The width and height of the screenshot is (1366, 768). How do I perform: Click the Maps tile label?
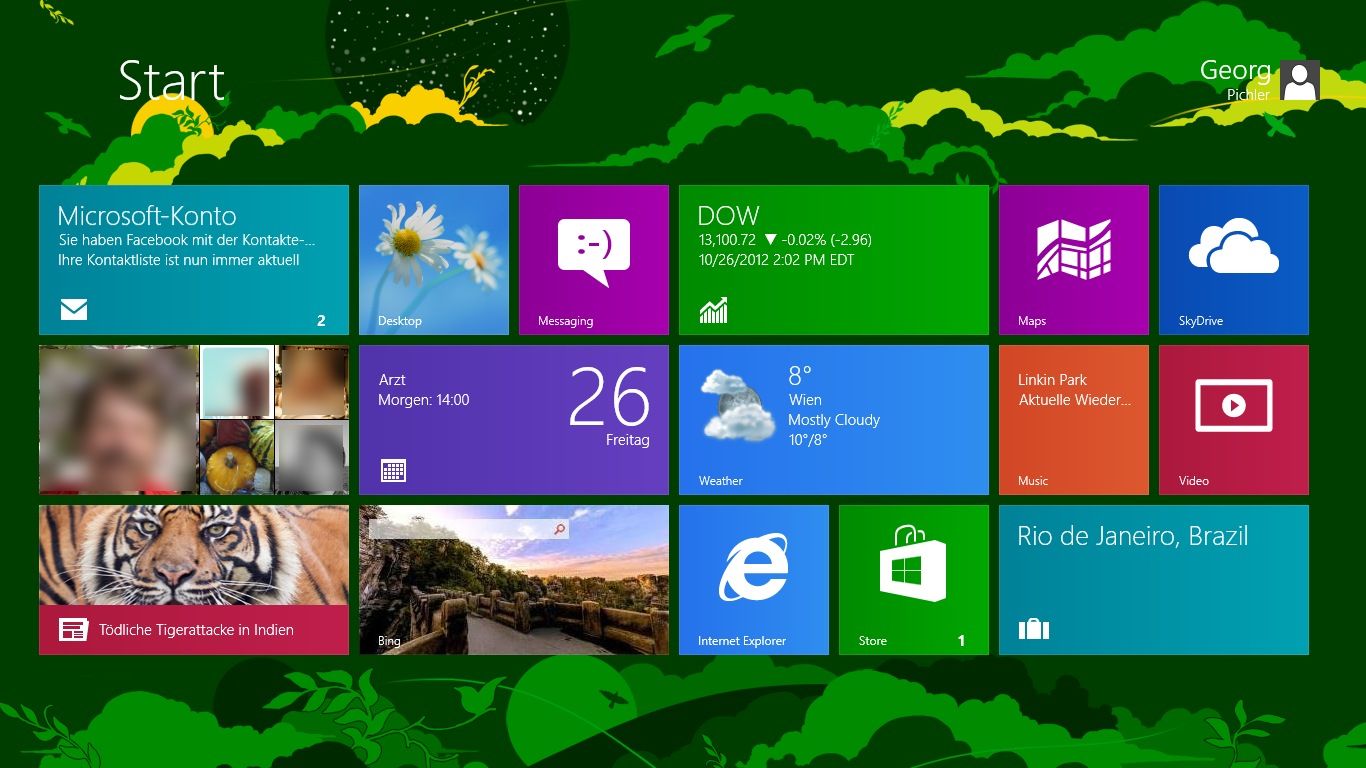click(1032, 321)
